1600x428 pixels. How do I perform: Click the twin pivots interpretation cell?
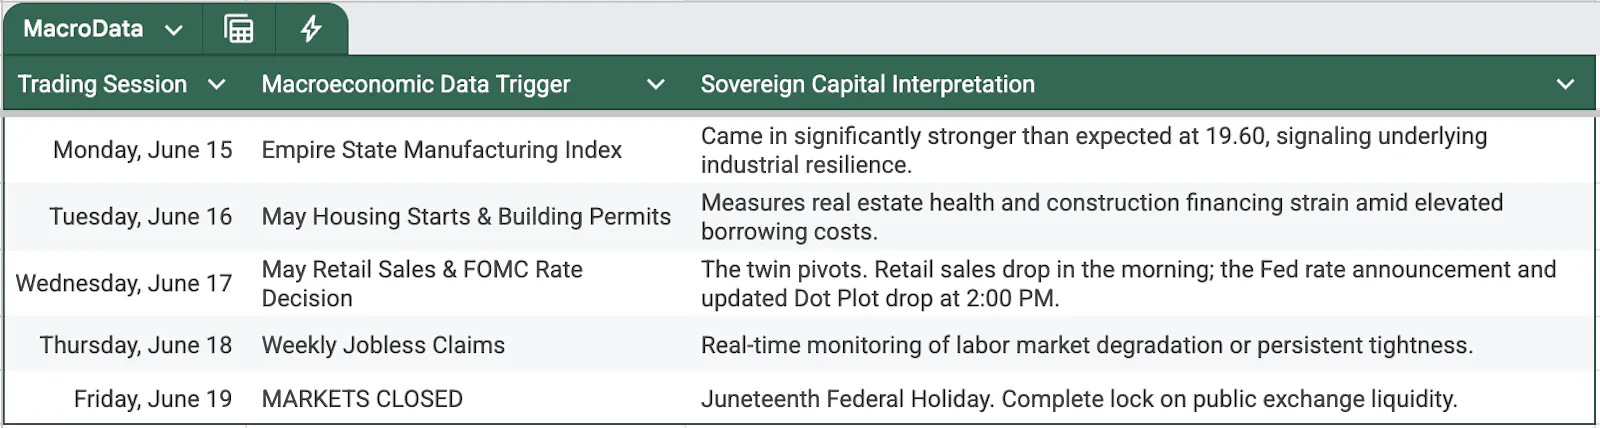(x=1140, y=284)
